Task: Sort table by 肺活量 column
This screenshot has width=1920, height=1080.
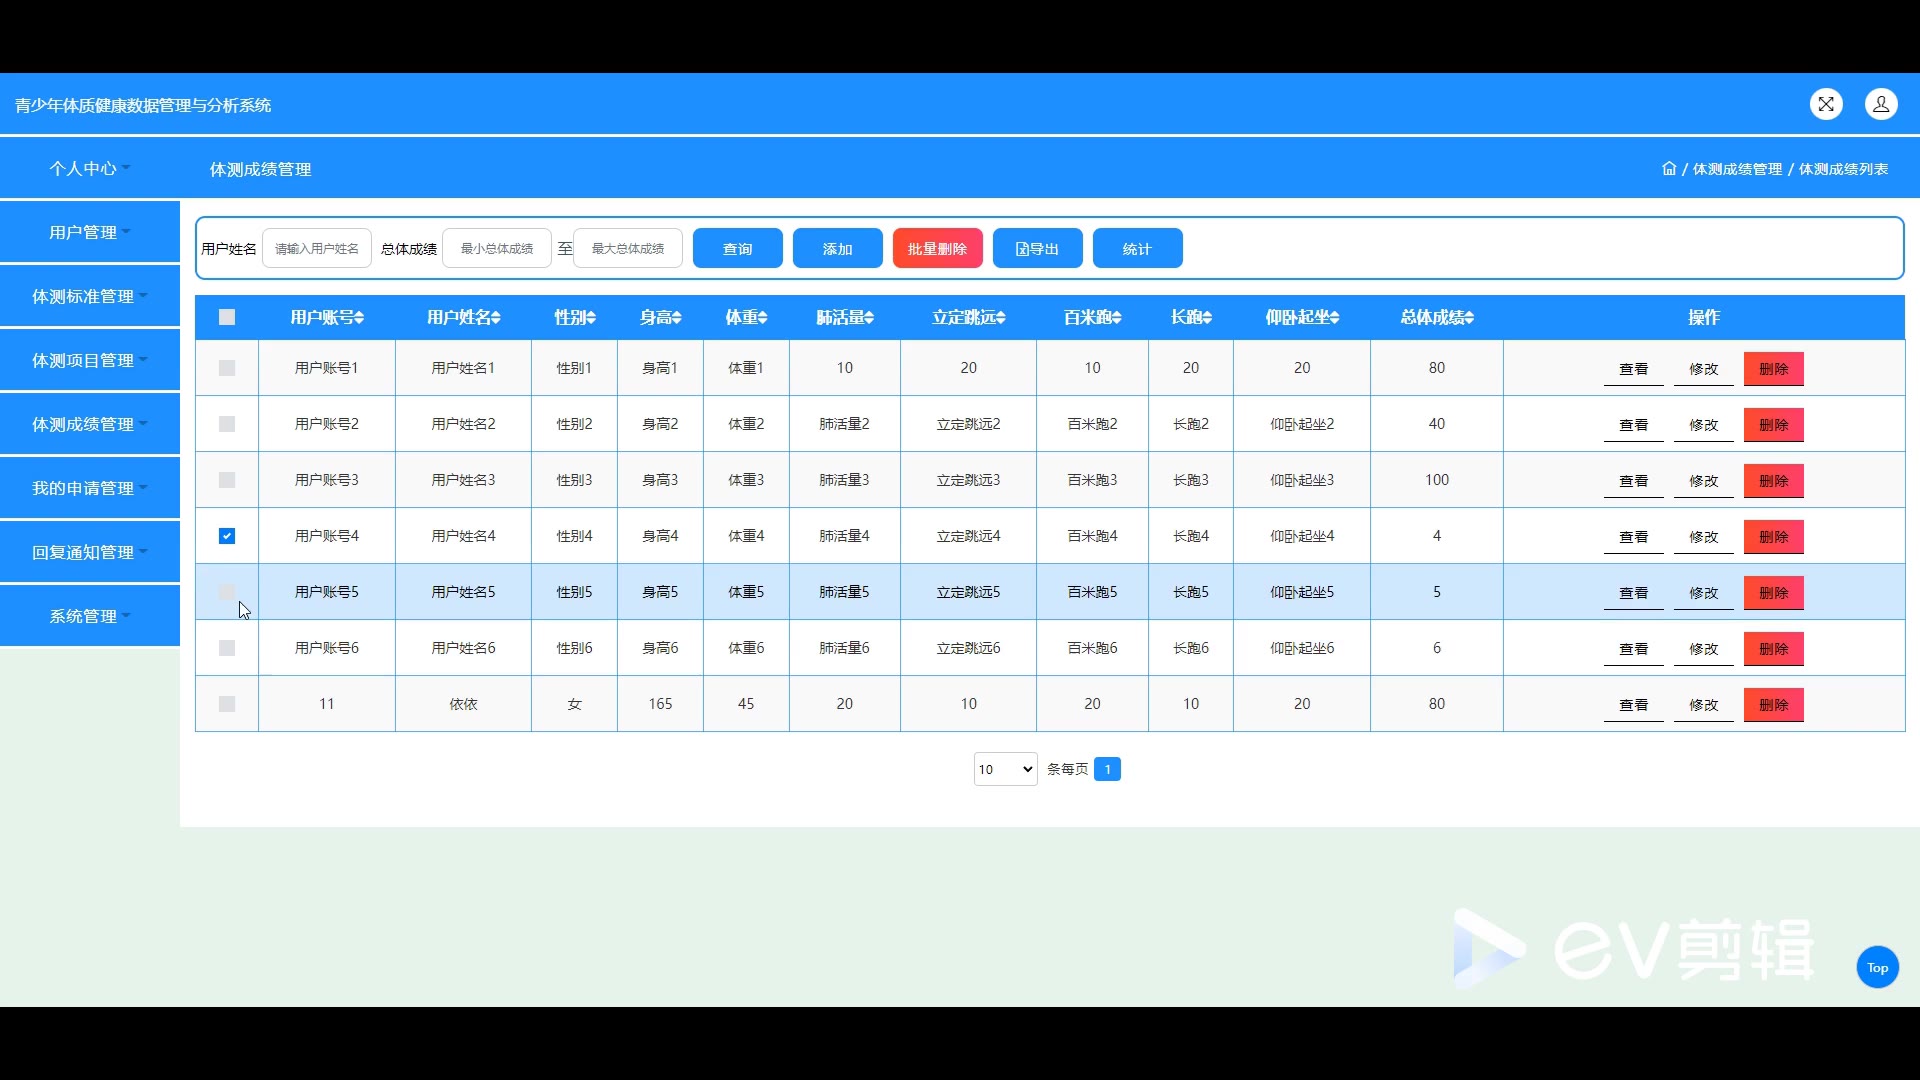Action: (x=868, y=318)
